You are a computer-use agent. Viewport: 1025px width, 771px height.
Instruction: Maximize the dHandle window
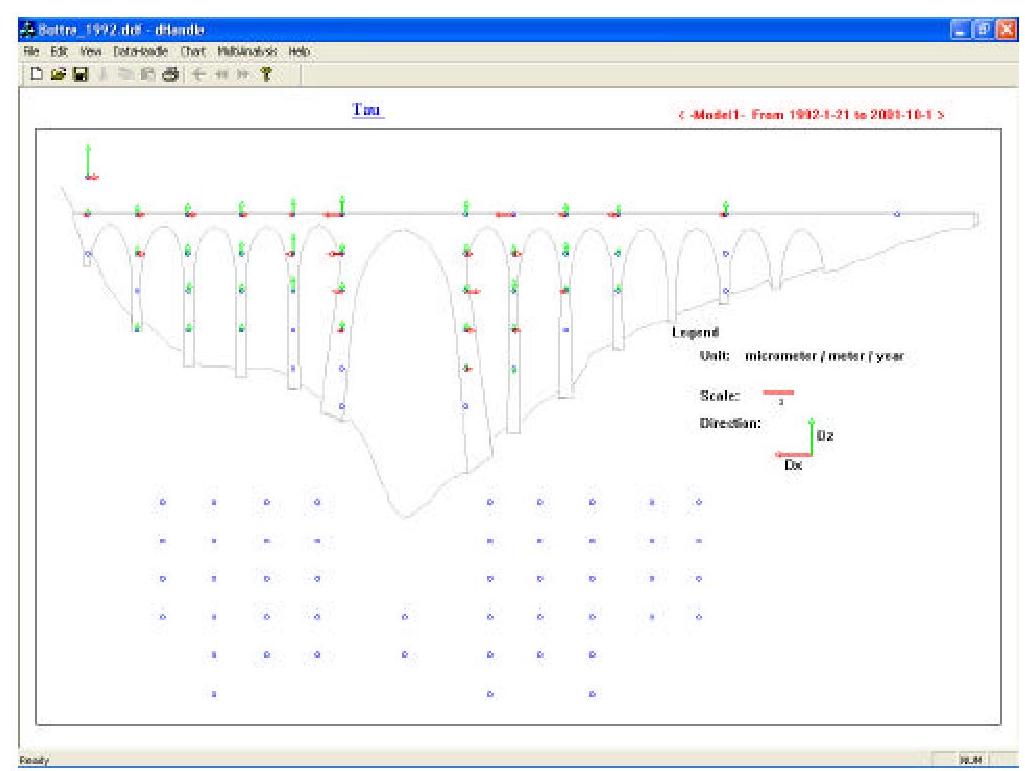(x=983, y=29)
